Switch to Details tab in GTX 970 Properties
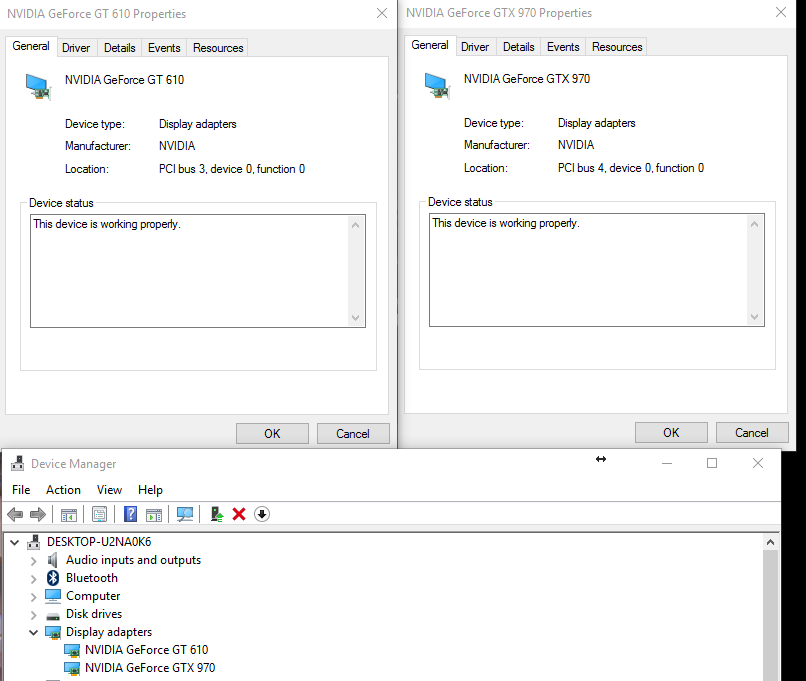 pyautogui.click(x=519, y=47)
